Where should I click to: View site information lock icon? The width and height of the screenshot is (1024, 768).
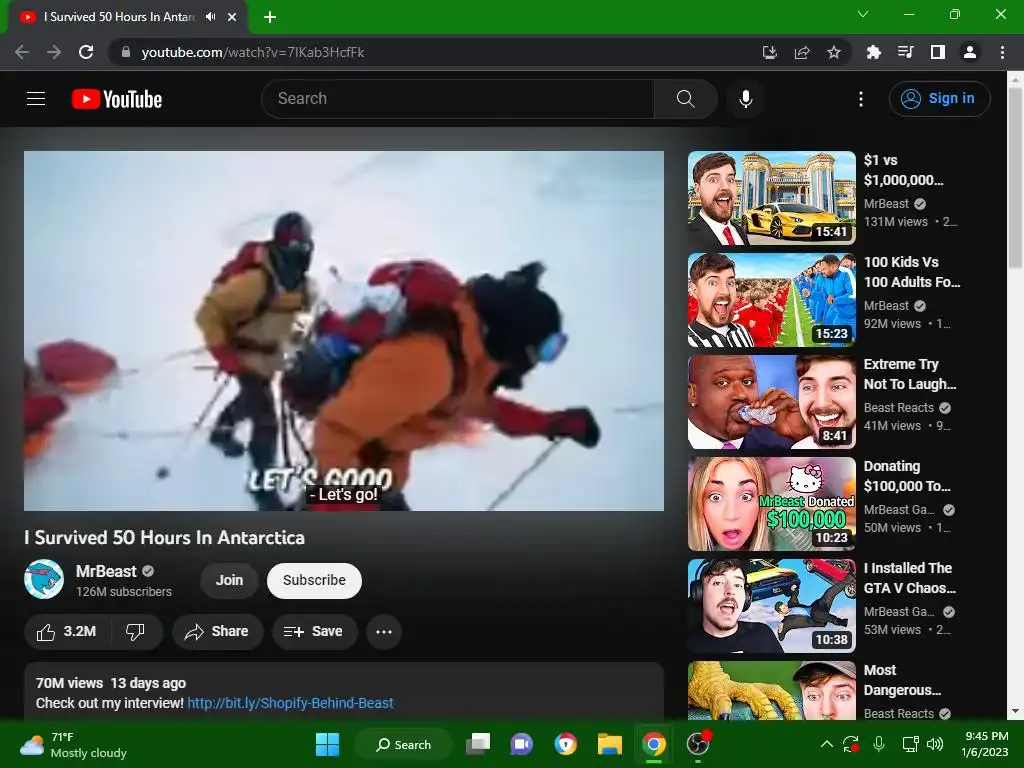pos(126,52)
